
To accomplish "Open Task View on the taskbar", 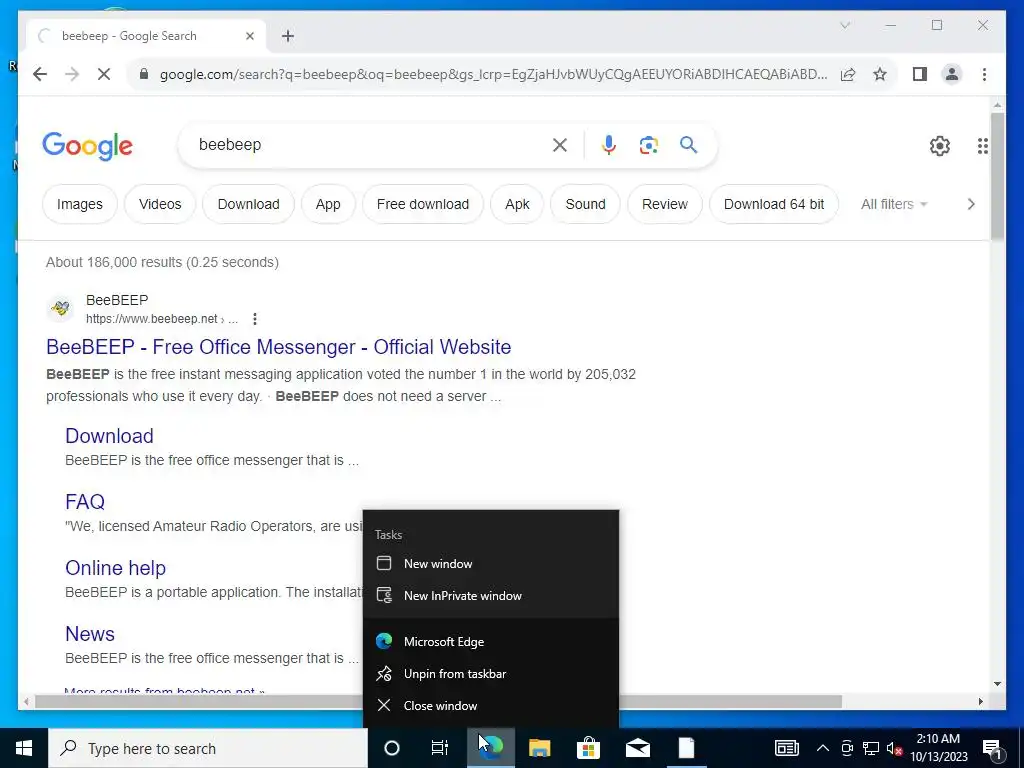I will [x=440, y=748].
